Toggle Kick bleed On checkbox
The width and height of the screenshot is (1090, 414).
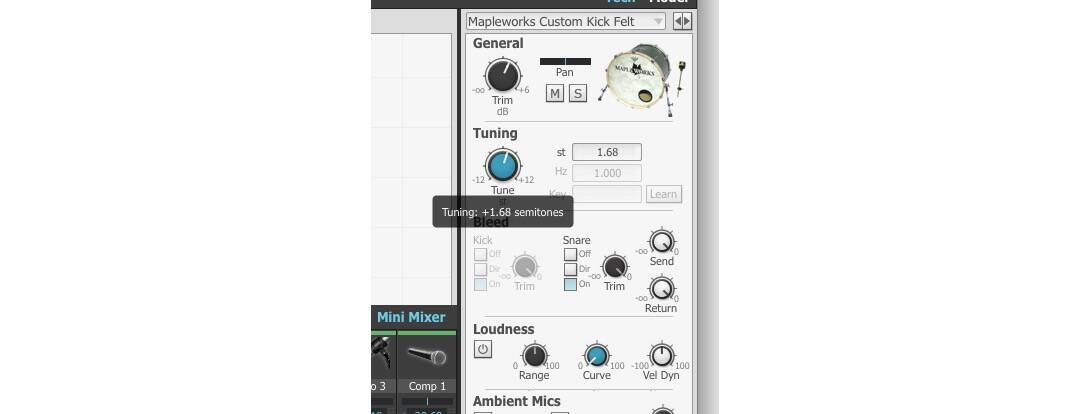[x=480, y=284]
